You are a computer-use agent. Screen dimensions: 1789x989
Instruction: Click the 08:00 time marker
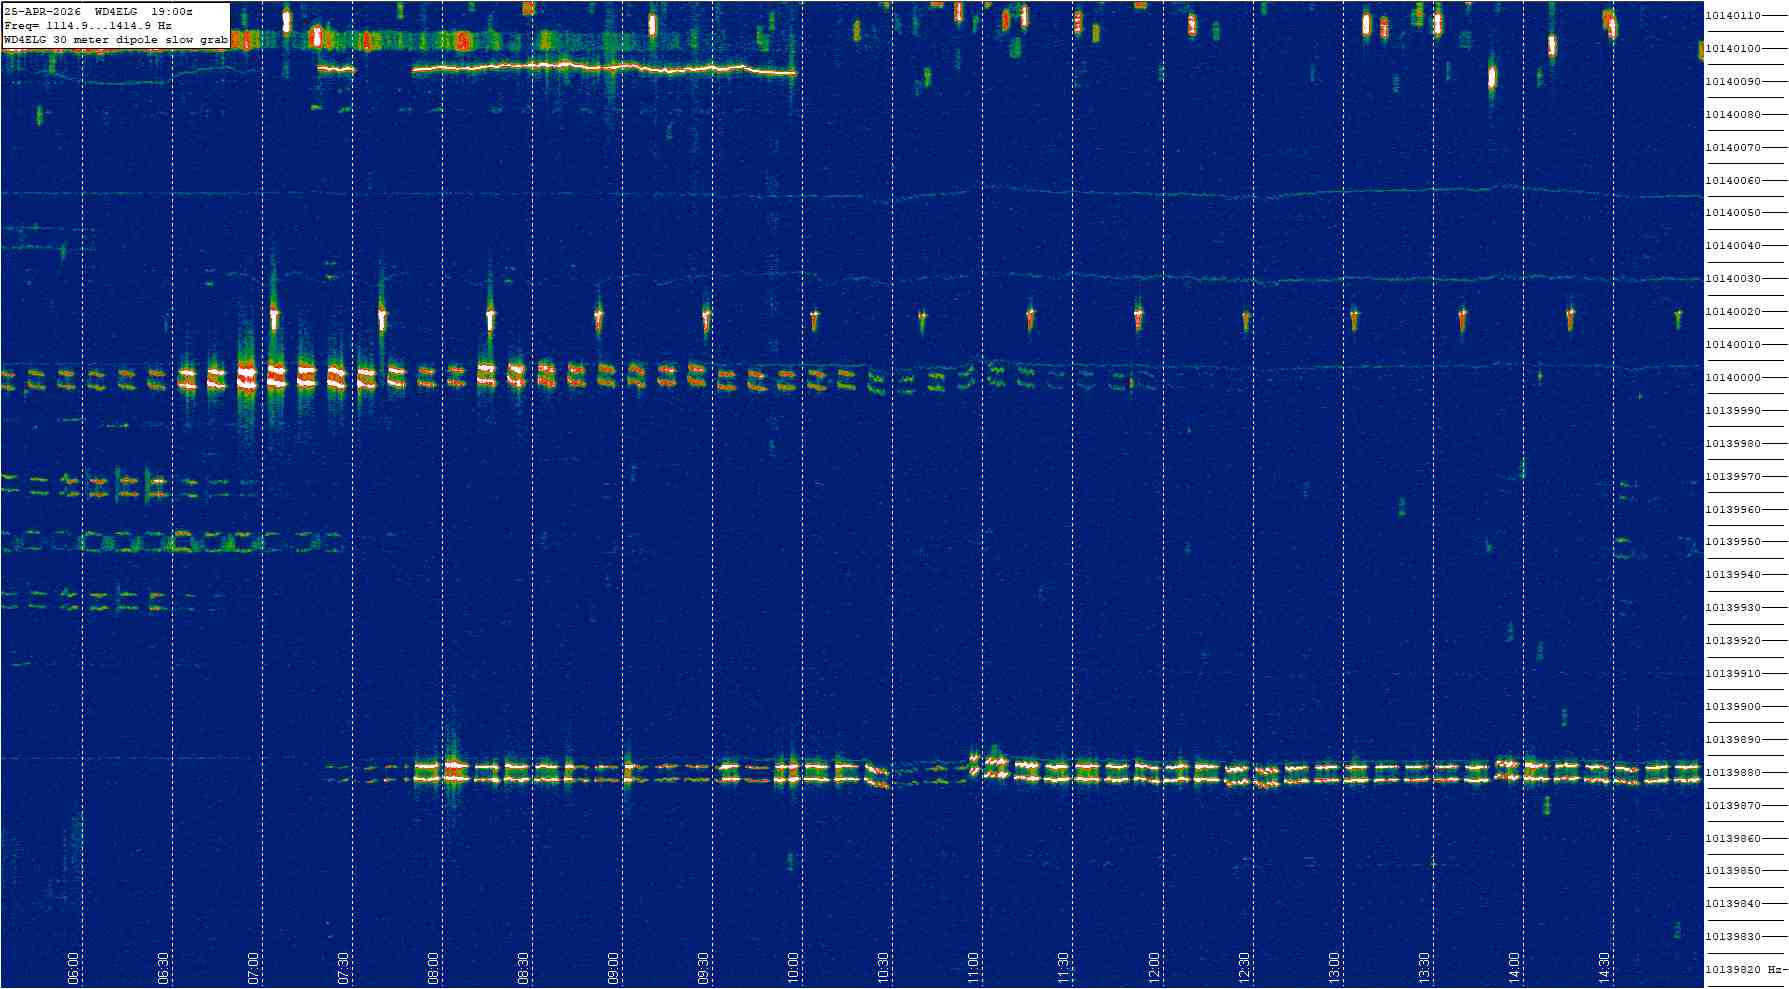[x=433, y=968]
